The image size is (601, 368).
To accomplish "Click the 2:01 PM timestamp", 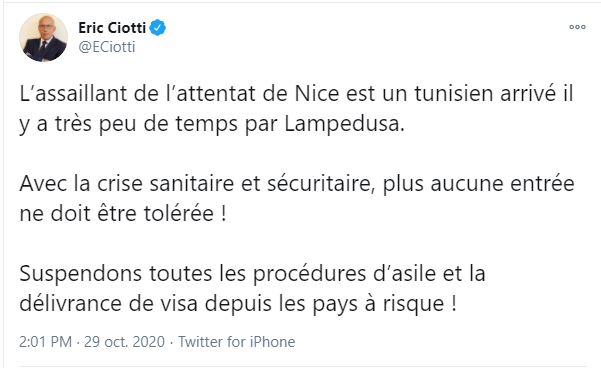I will pos(45,342).
